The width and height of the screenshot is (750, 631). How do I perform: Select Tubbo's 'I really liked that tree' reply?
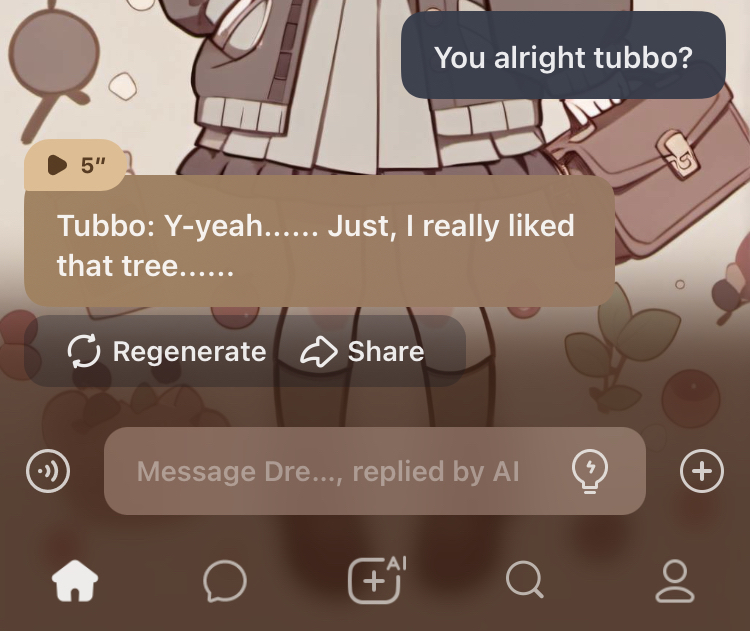tap(319, 241)
